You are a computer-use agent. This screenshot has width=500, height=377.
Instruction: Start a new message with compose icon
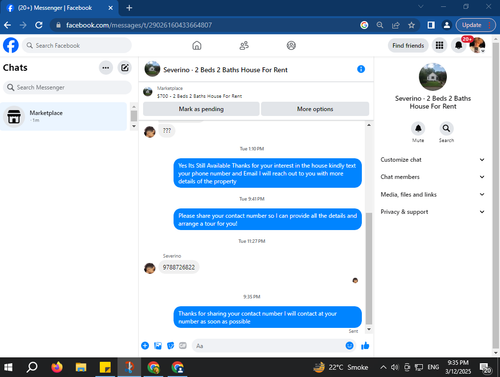click(125, 68)
